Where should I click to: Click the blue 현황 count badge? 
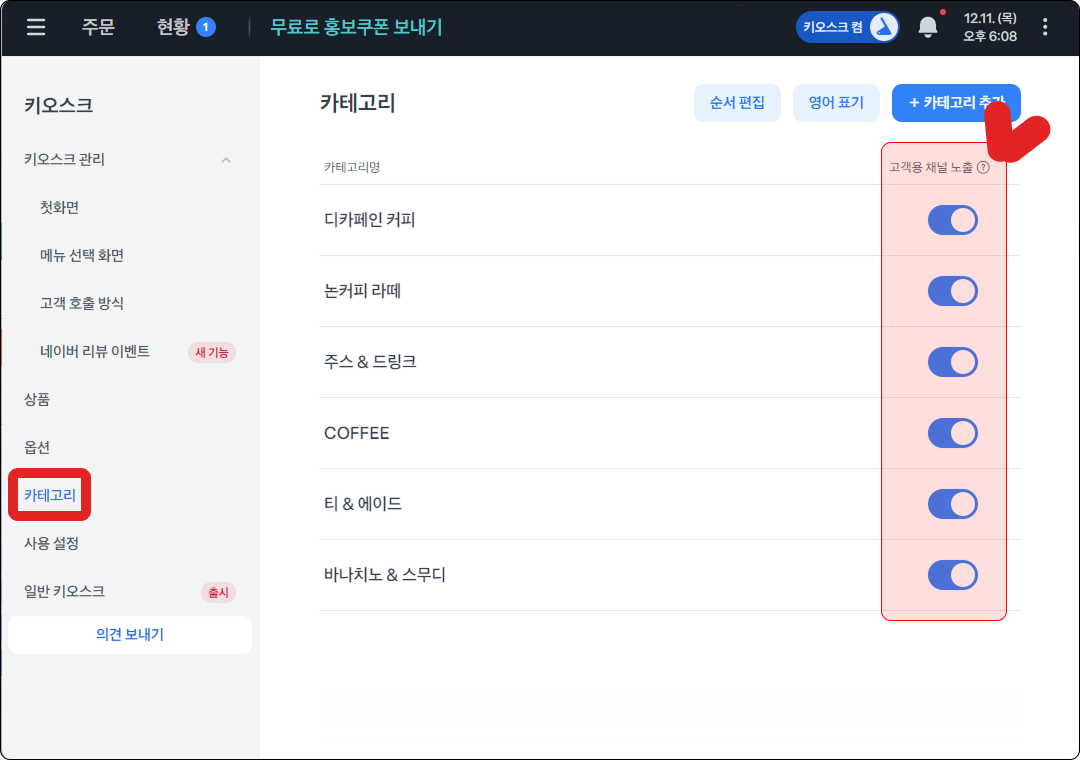tap(206, 27)
